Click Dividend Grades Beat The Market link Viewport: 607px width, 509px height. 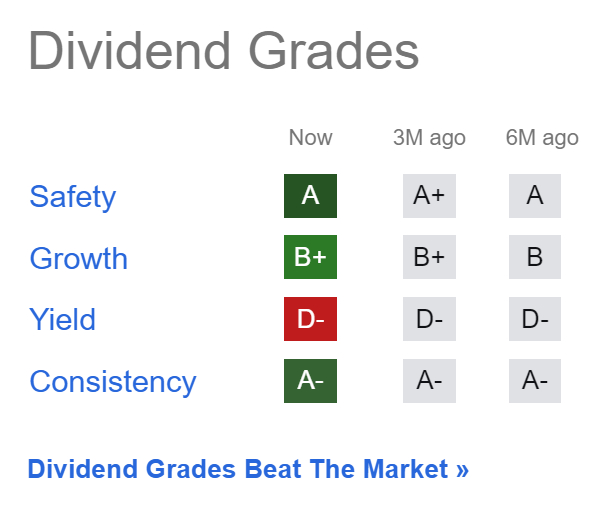point(248,468)
